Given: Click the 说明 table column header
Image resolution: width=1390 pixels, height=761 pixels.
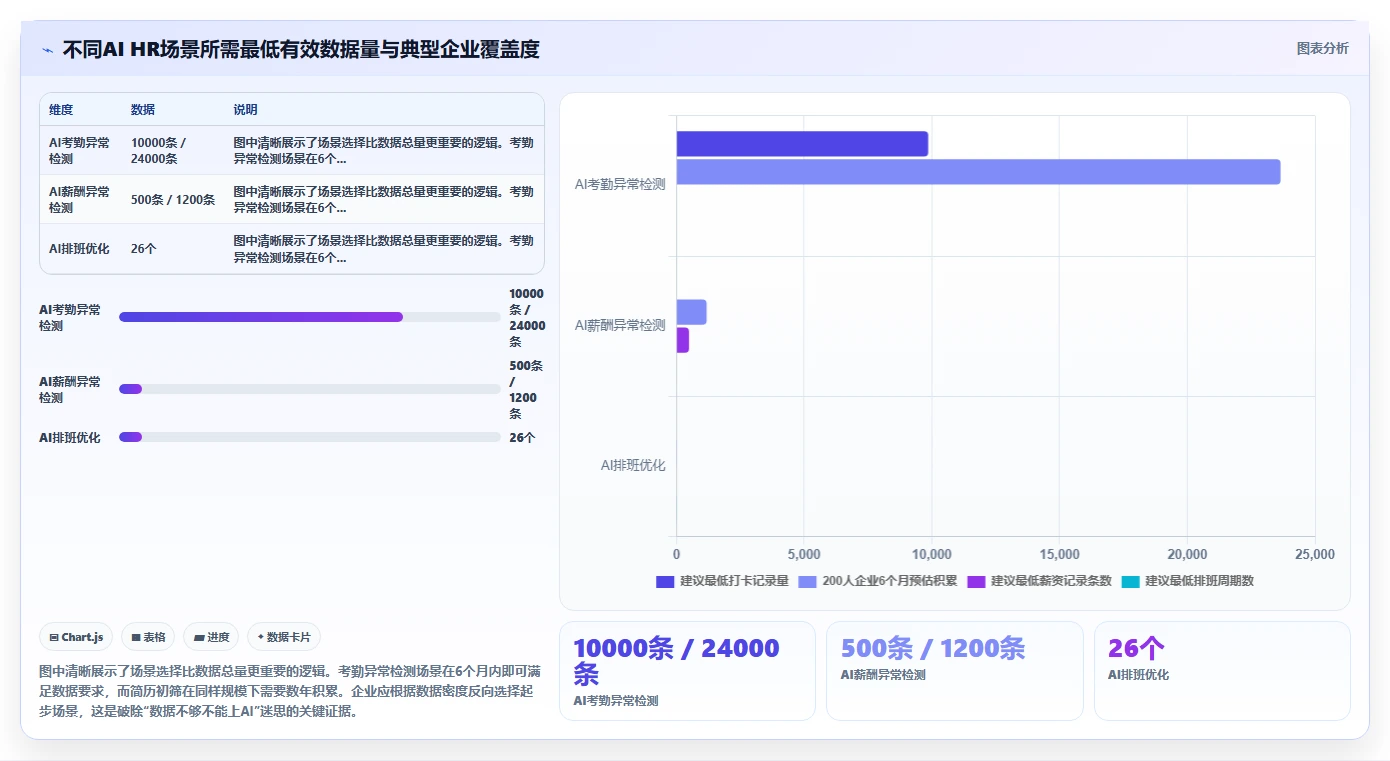Looking at the screenshot, I should 245,109.
